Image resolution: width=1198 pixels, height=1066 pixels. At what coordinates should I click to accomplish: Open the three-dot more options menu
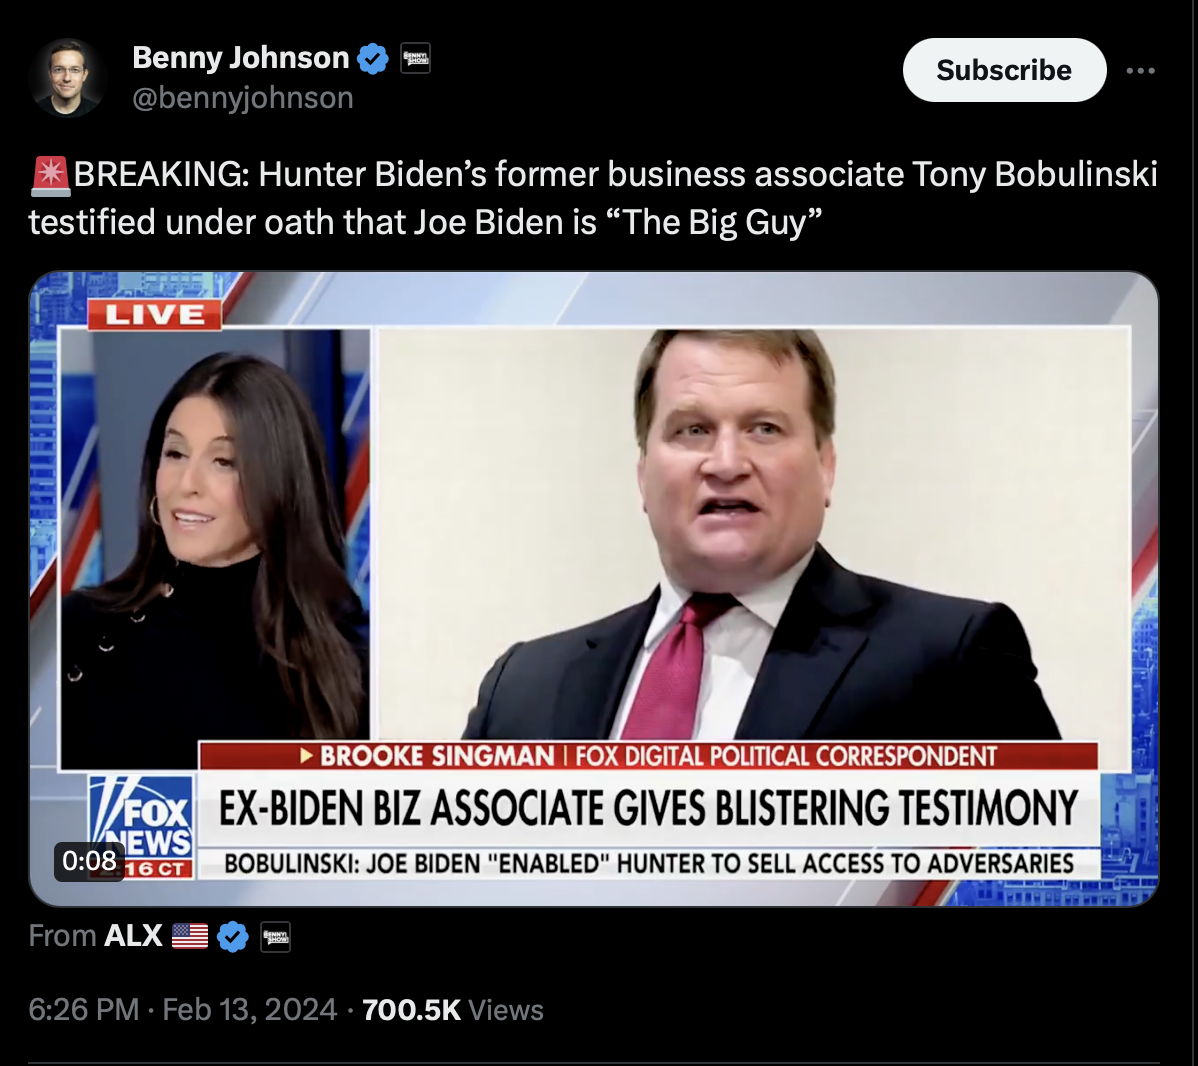pyautogui.click(x=1140, y=70)
